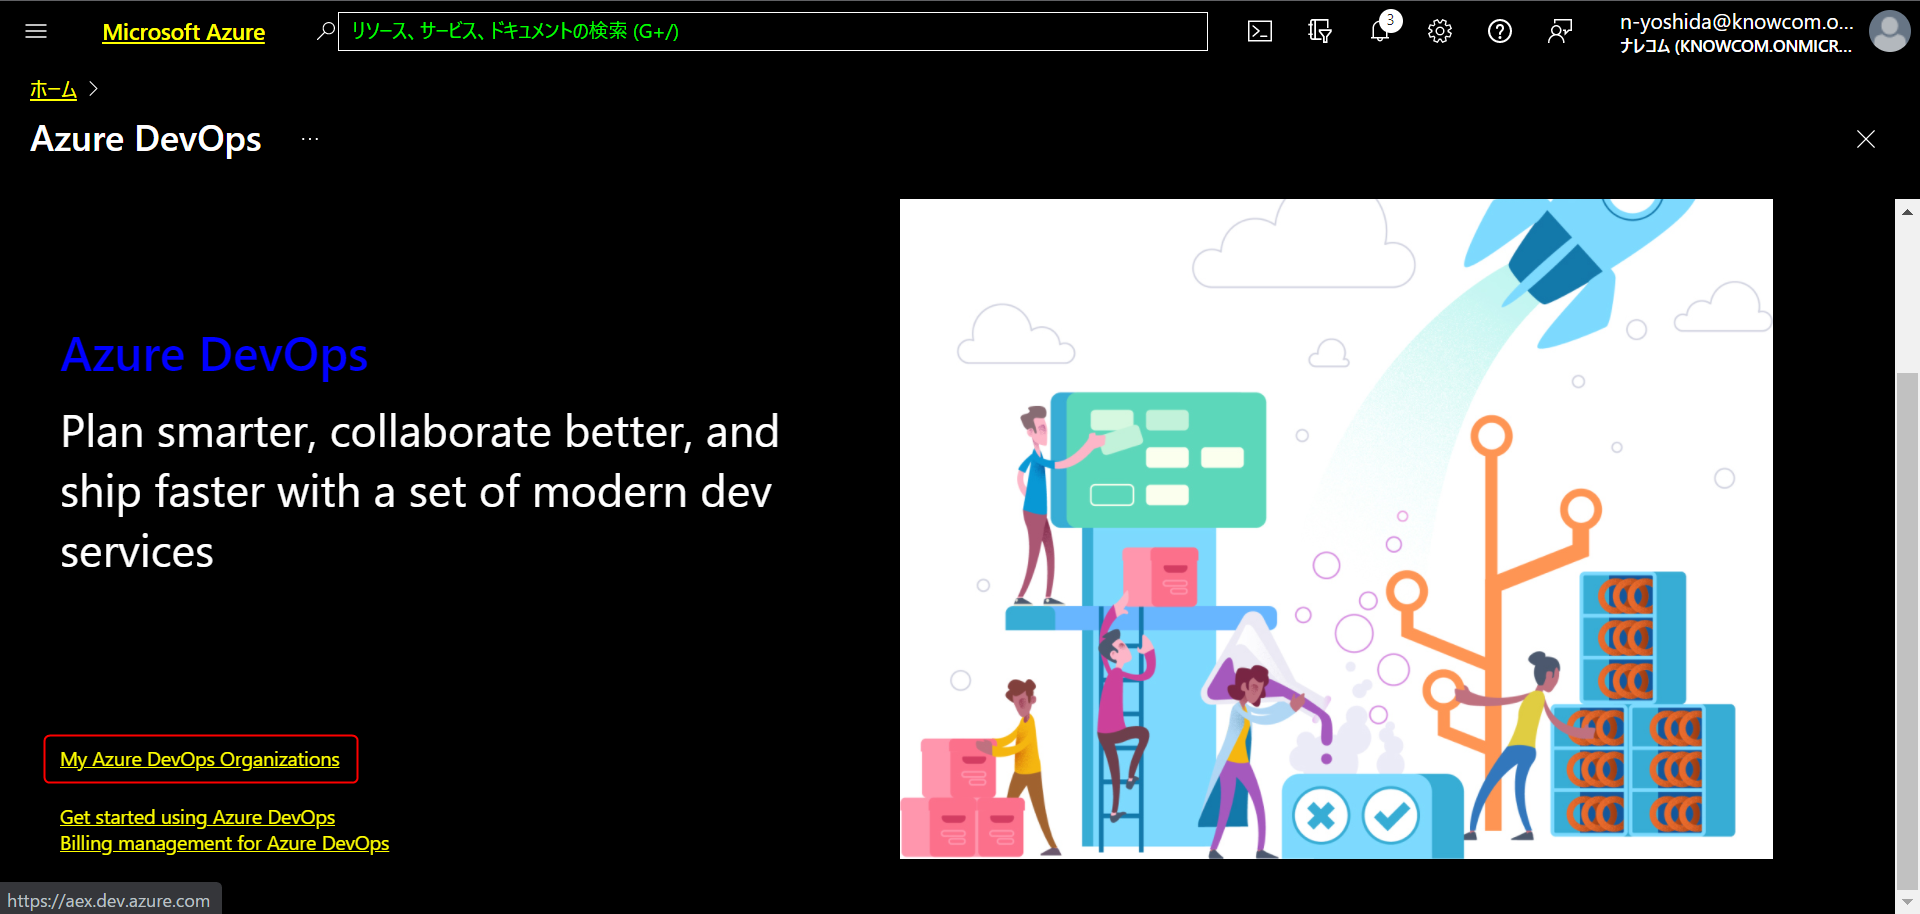The height and width of the screenshot is (914, 1920).
Task: Open Help and support question icon
Action: click(x=1500, y=31)
